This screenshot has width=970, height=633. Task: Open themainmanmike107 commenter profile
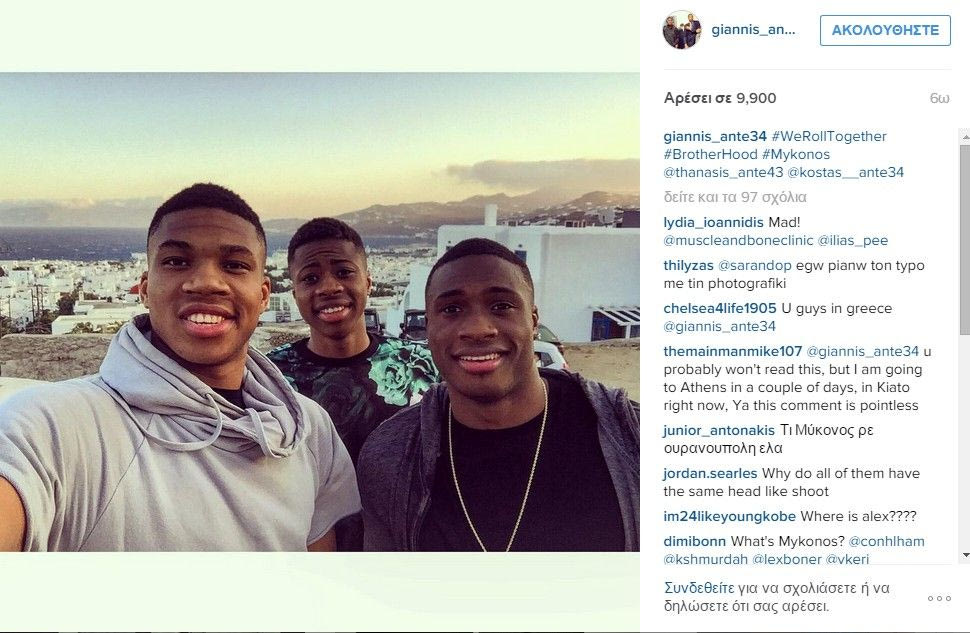[x=732, y=351]
